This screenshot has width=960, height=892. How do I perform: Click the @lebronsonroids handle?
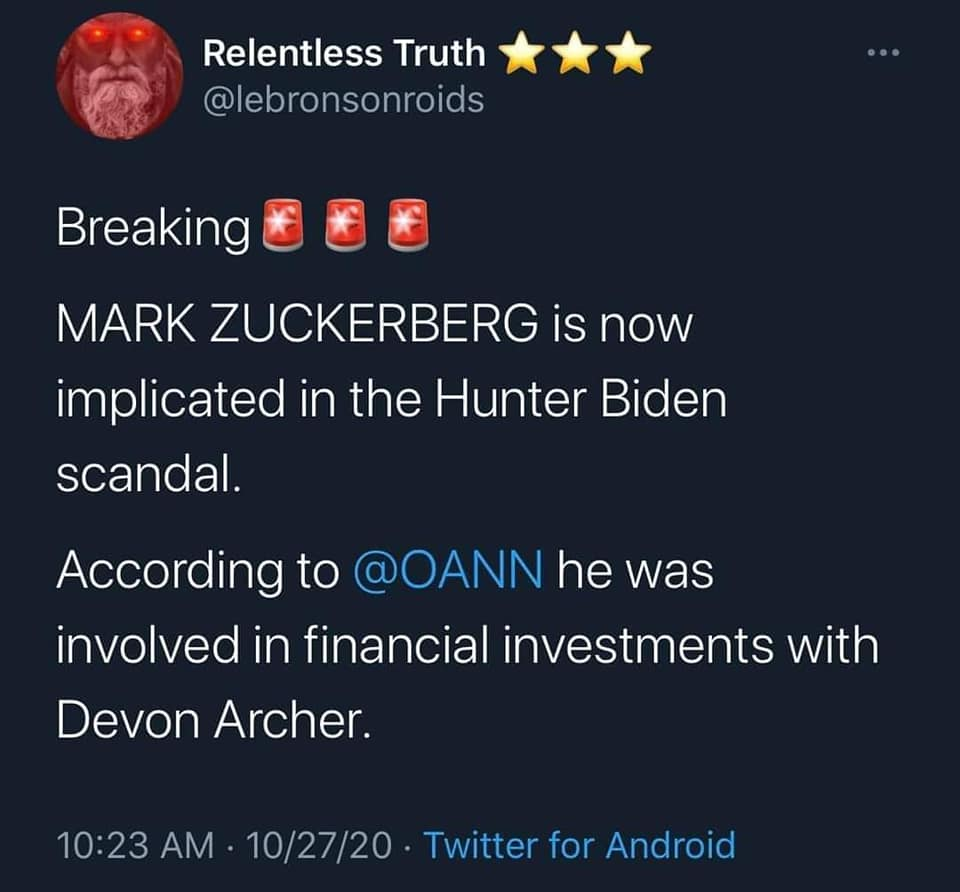tap(343, 100)
